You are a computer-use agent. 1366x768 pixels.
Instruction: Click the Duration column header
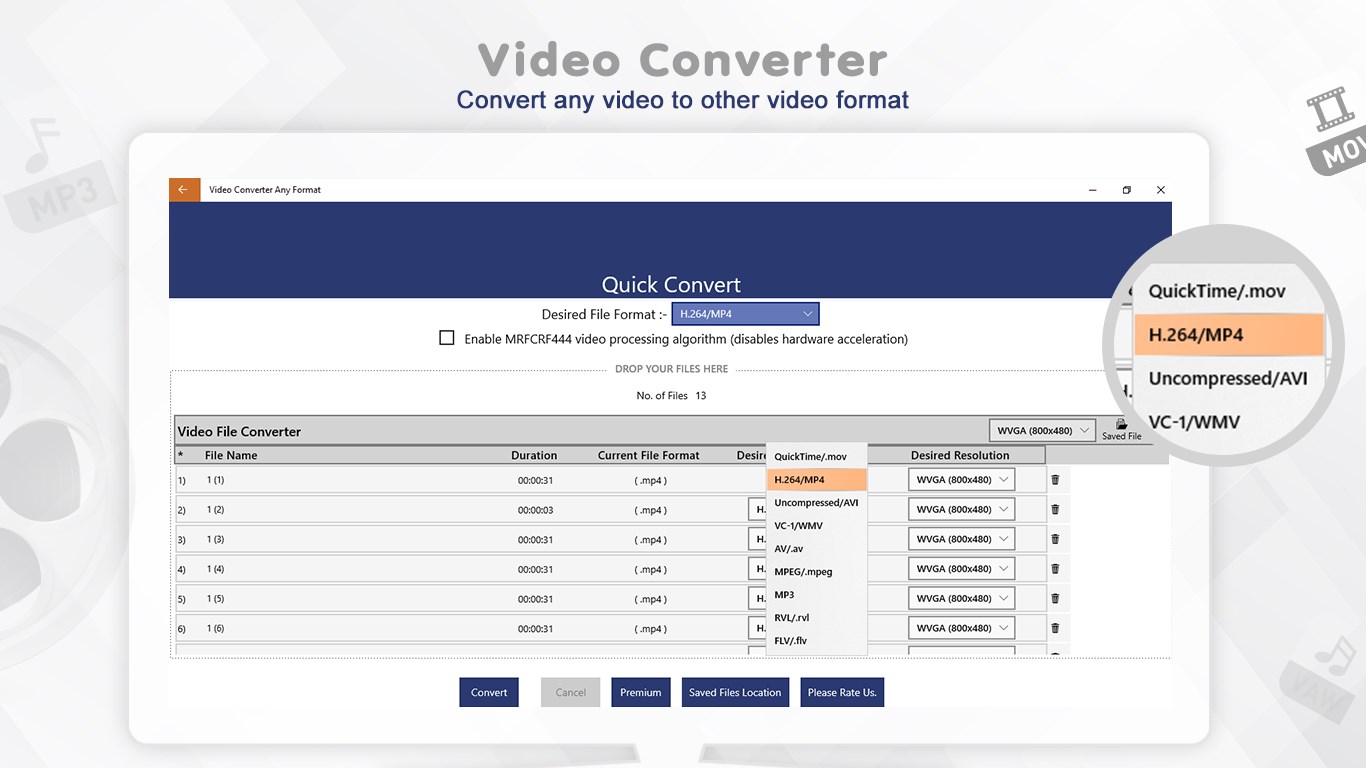point(534,455)
